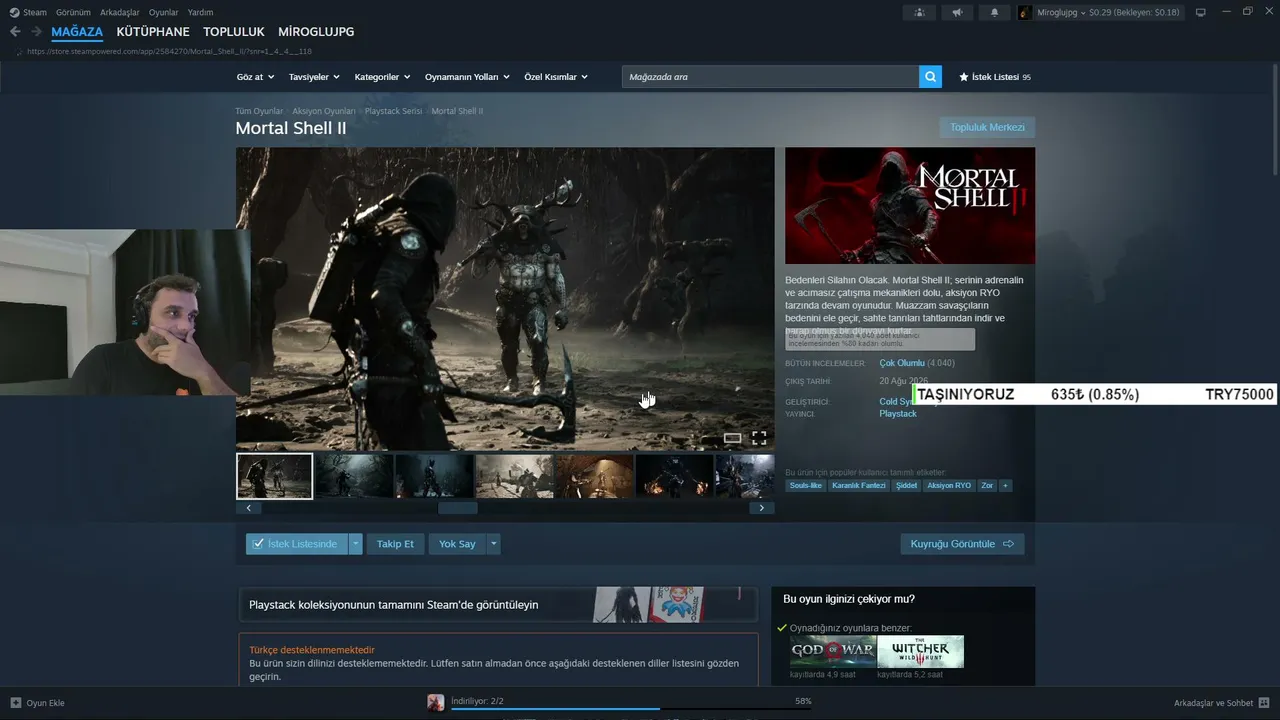The image size is (1280, 720).
Task: Open the Playstack publisher link
Action: pyautogui.click(x=898, y=414)
